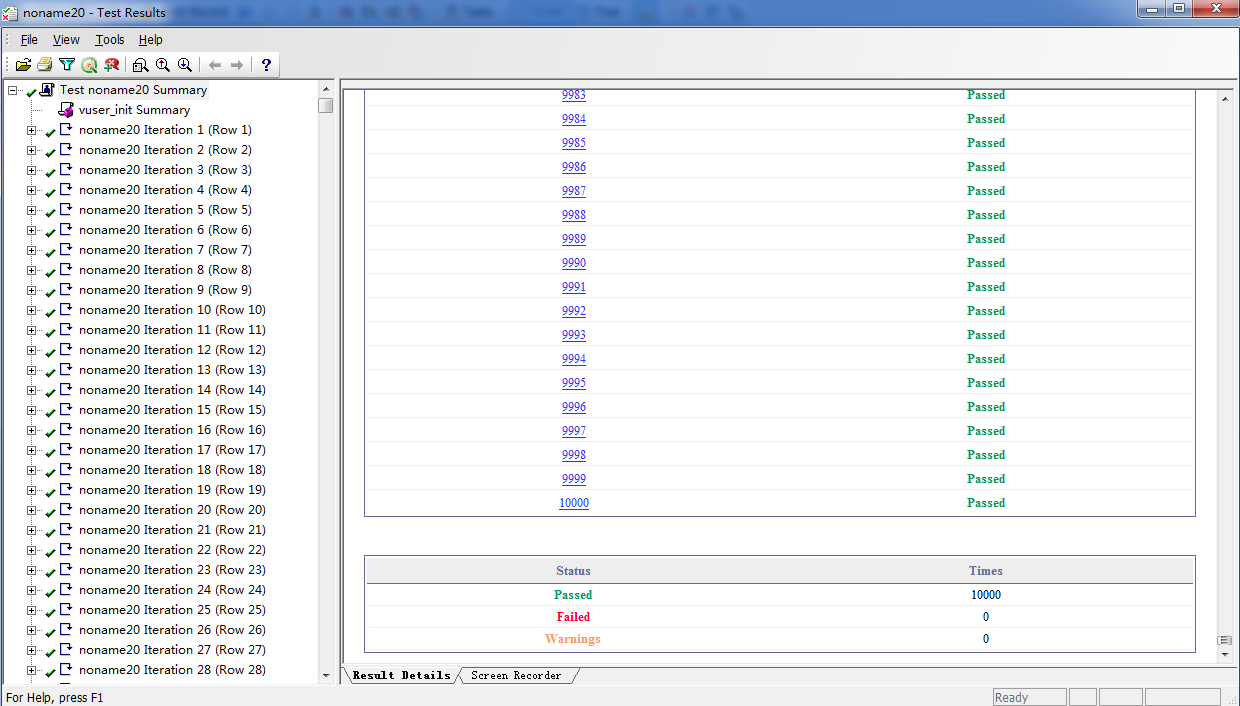Click the Iteration 12 (Row 12) step icon
Image resolution: width=1240 pixels, height=706 pixels.
(67, 350)
